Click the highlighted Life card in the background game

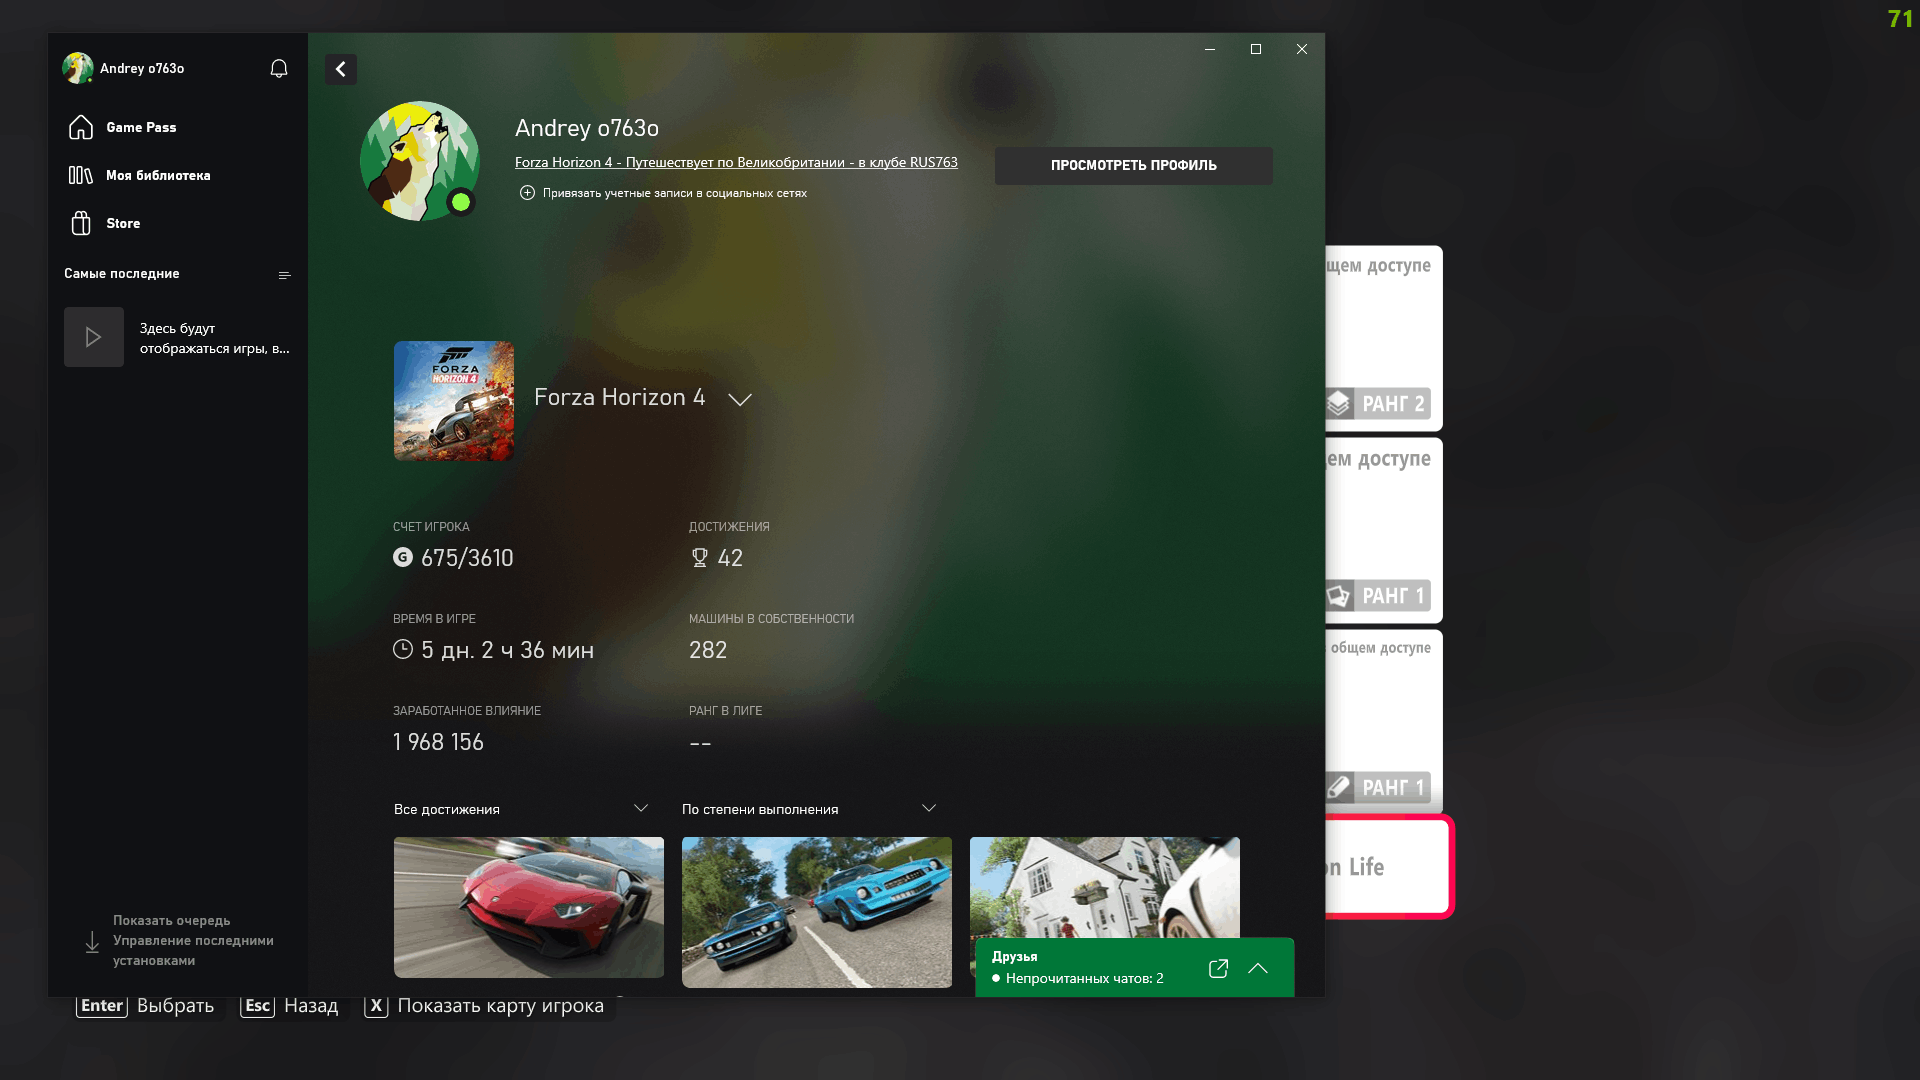[1388, 867]
